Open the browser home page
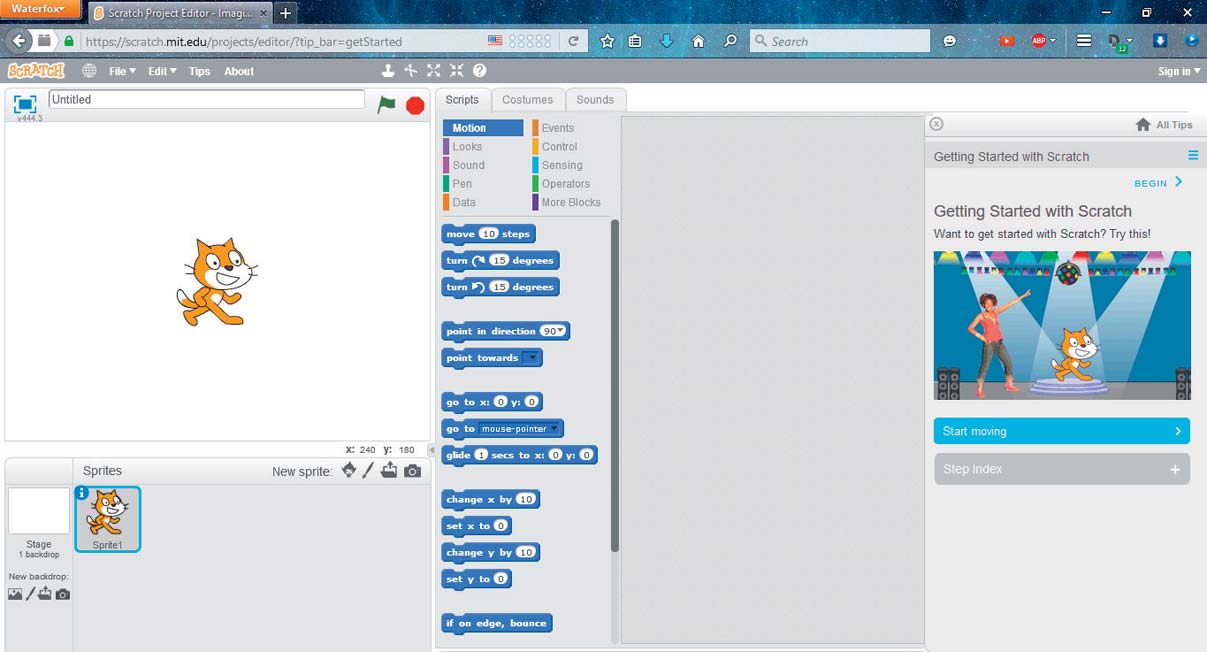 pyautogui.click(x=699, y=41)
